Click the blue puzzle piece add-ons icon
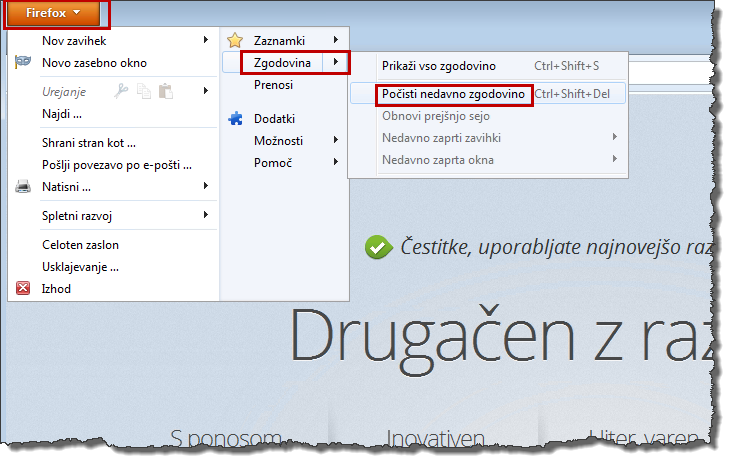 (x=235, y=119)
